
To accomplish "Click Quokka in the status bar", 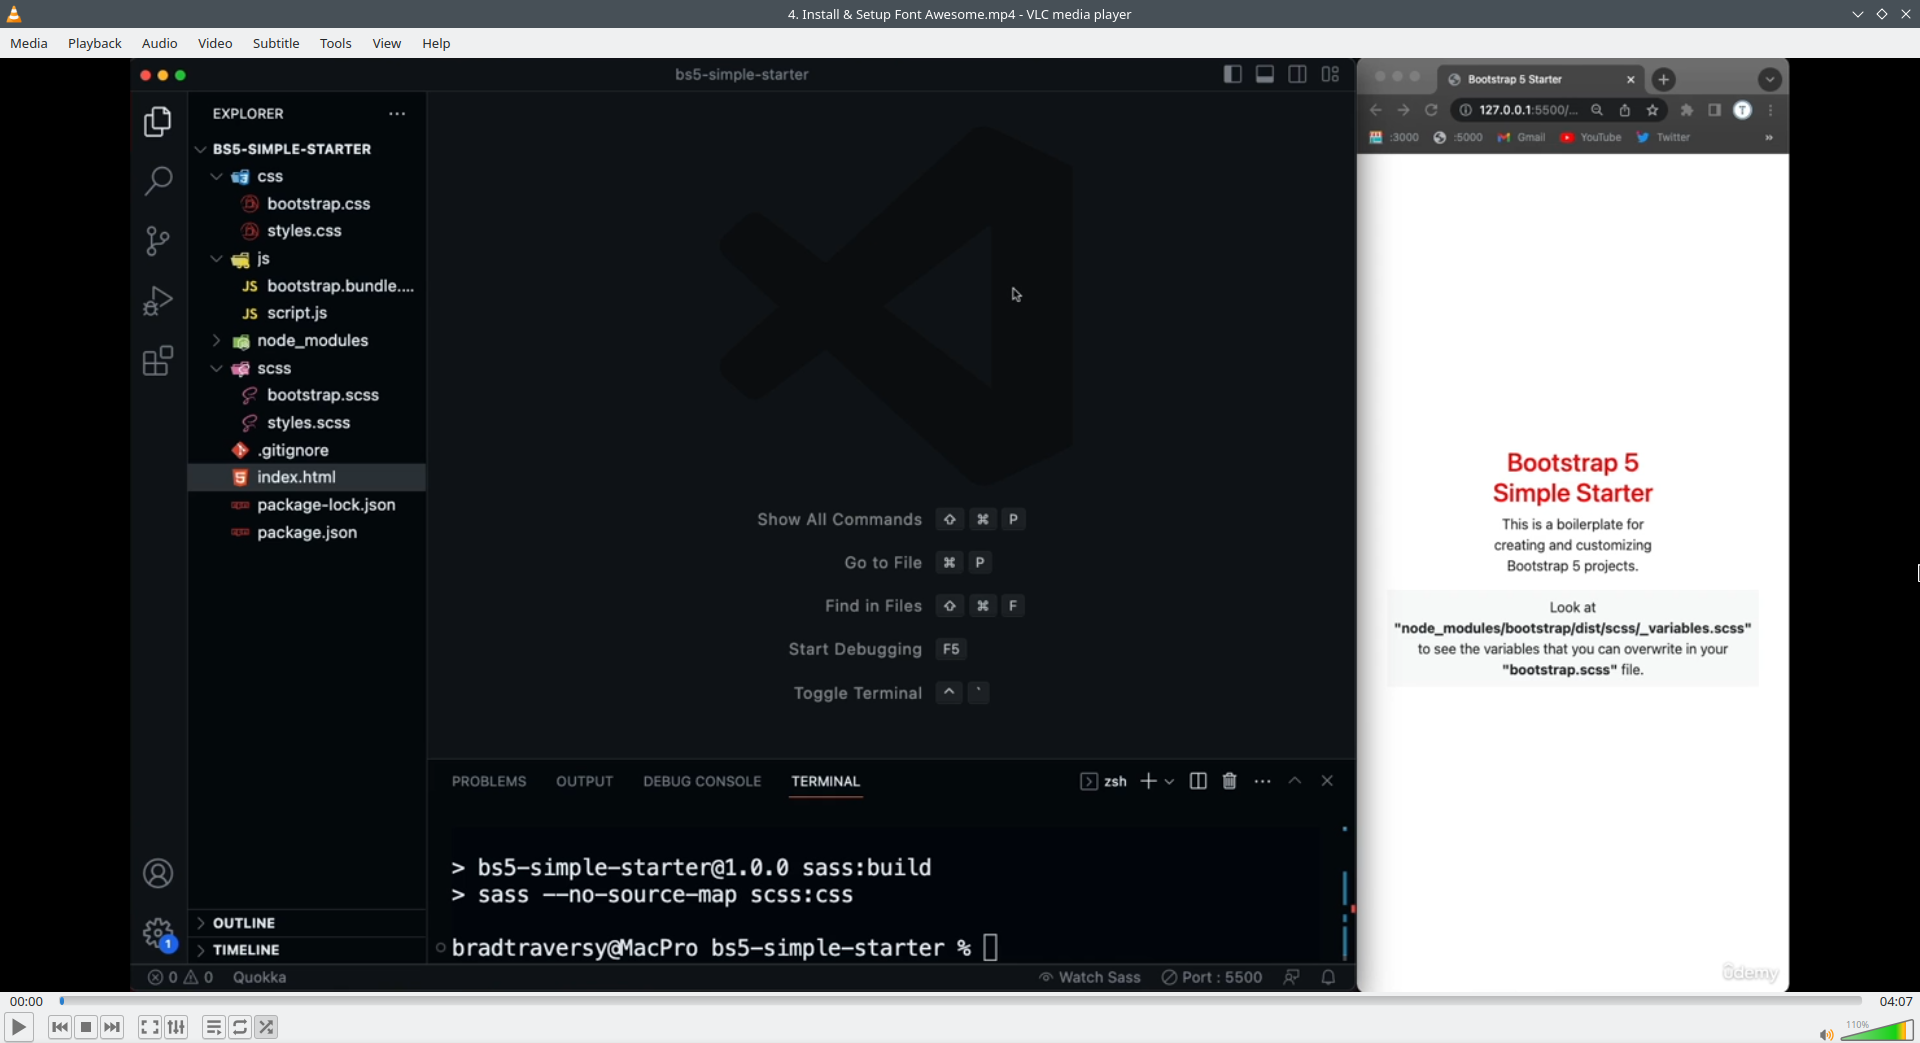I will 260,977.
